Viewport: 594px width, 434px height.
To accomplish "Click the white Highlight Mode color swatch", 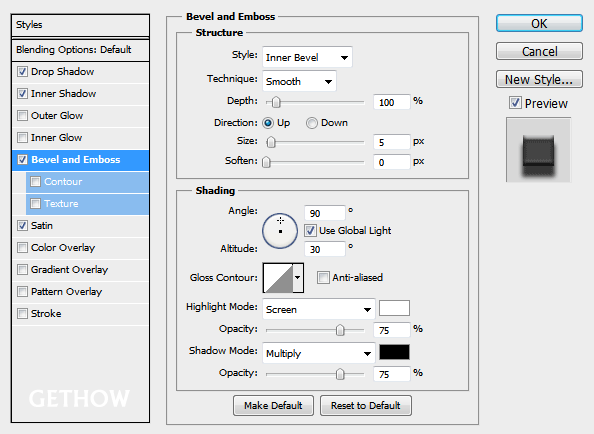I will [394, 308].
